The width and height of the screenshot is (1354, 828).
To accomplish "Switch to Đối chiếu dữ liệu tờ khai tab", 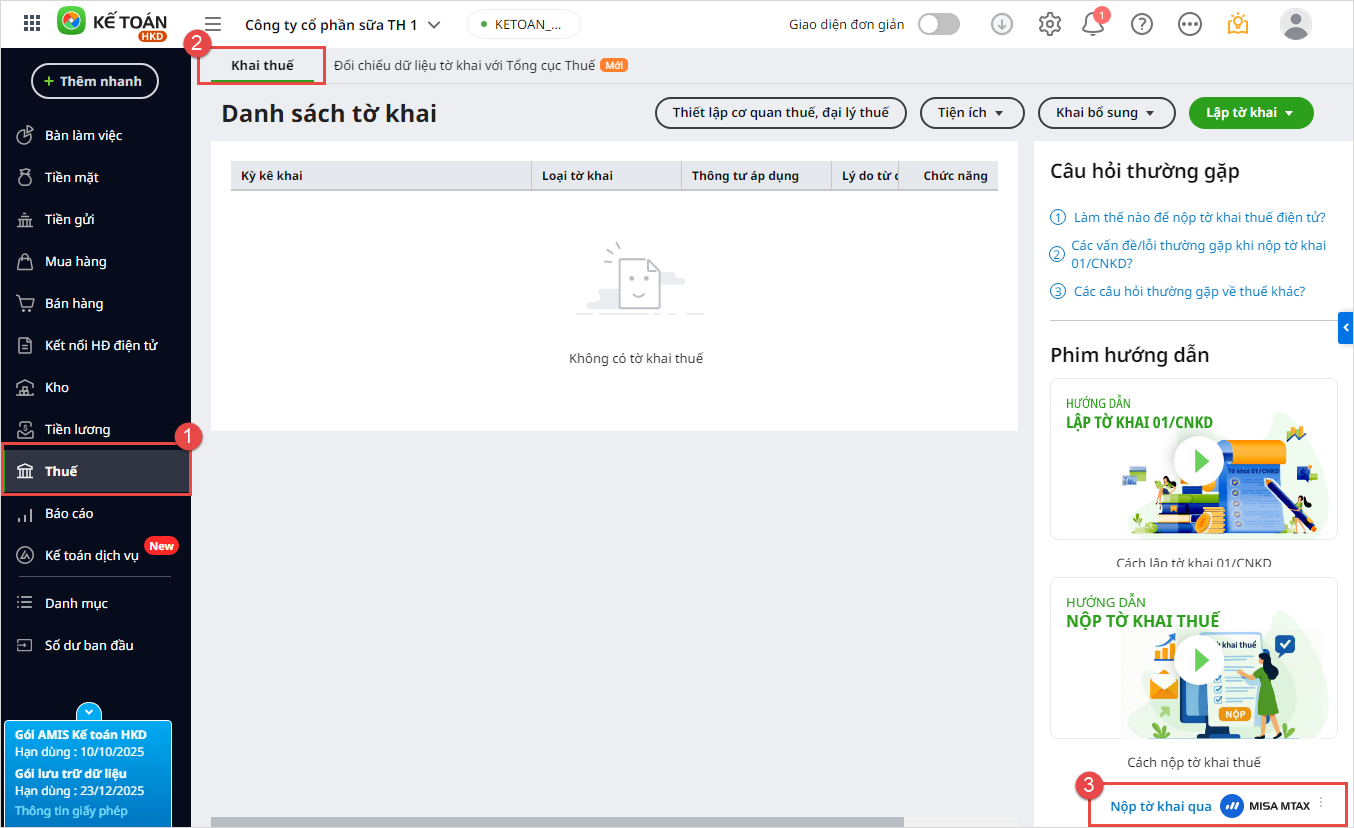I will click(x=464, y=65).
